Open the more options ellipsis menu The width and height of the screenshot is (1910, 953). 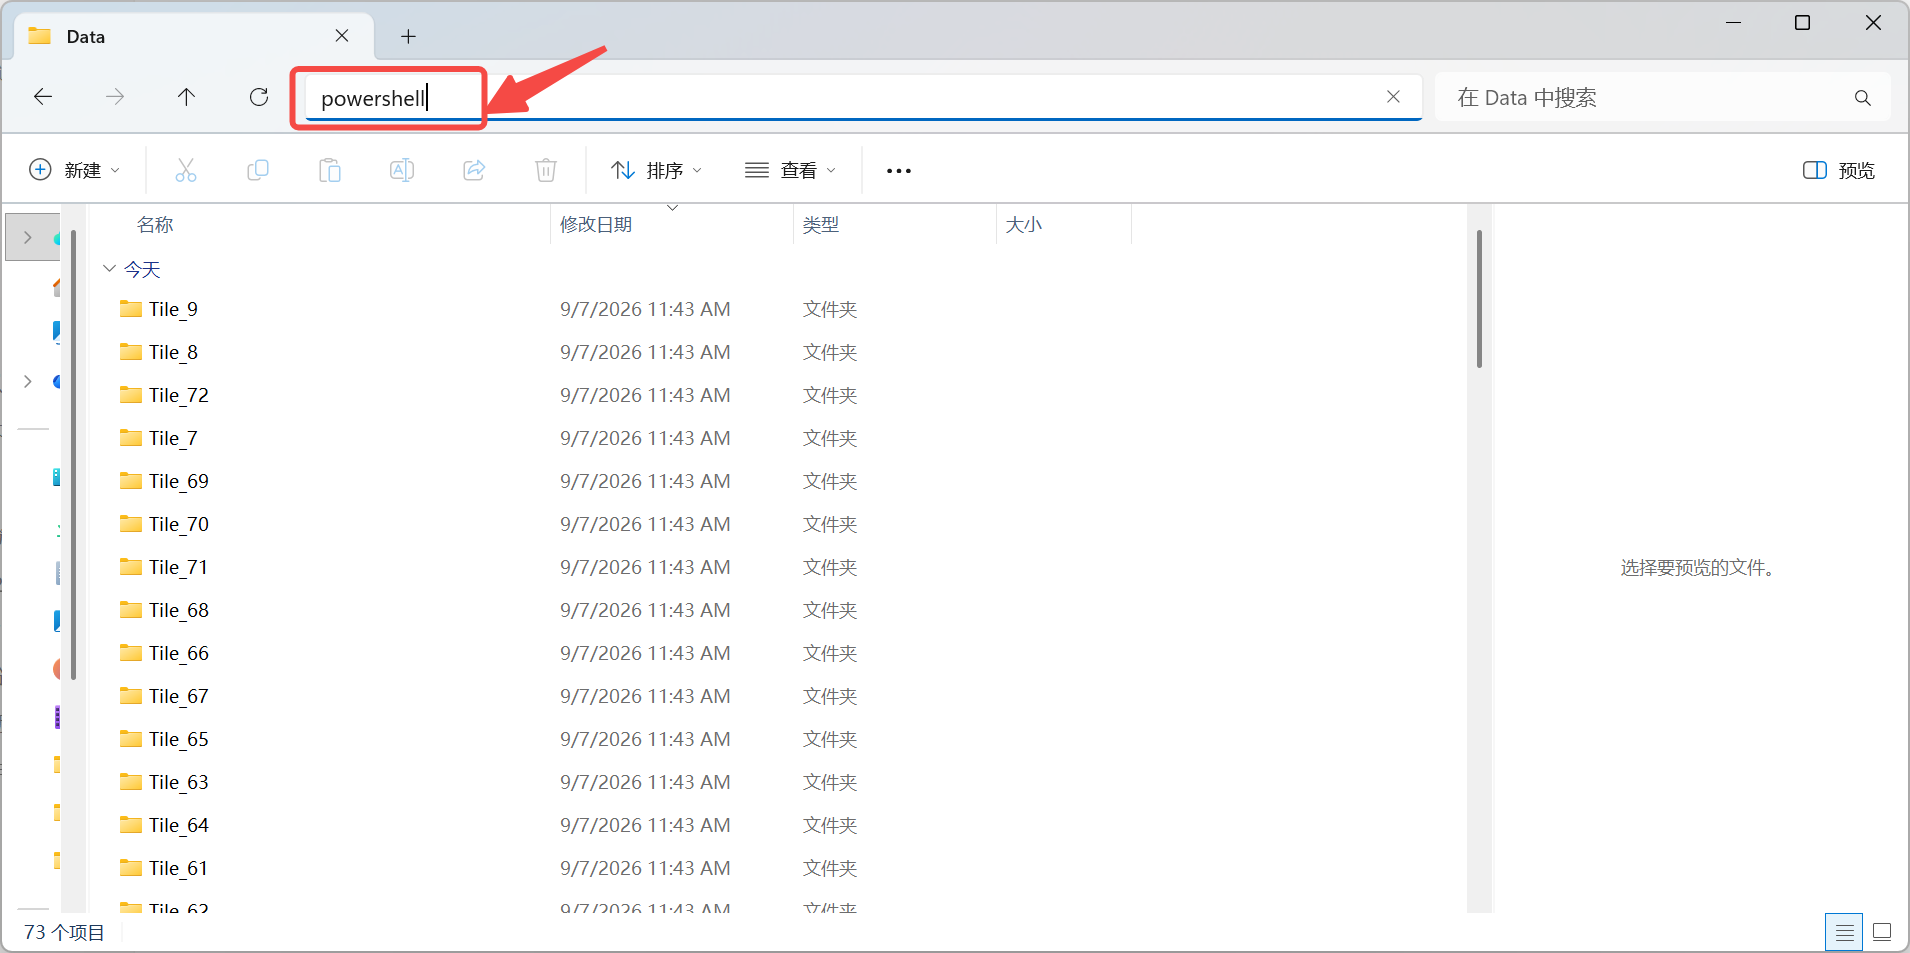click(x=899, y=171)
